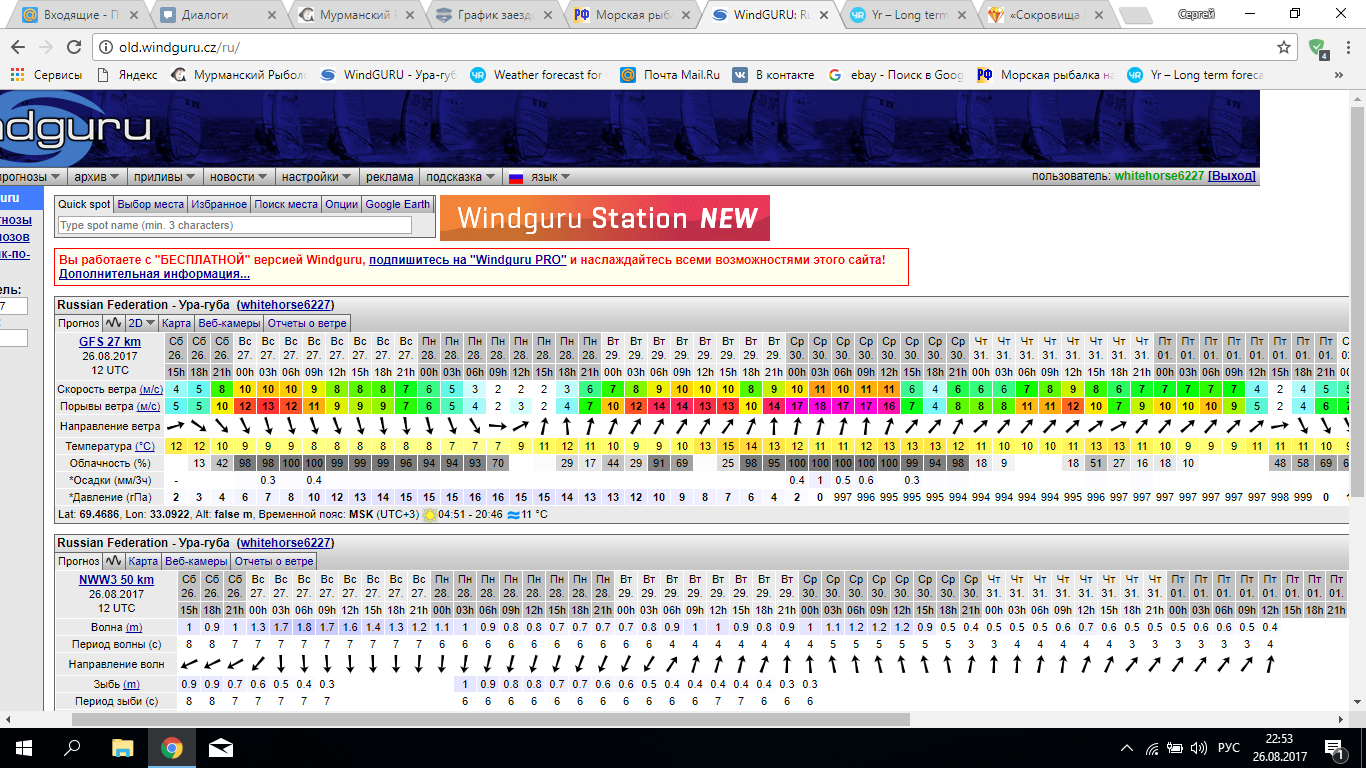Click the graph wave icon in GFS forecast

click(114, 323)
